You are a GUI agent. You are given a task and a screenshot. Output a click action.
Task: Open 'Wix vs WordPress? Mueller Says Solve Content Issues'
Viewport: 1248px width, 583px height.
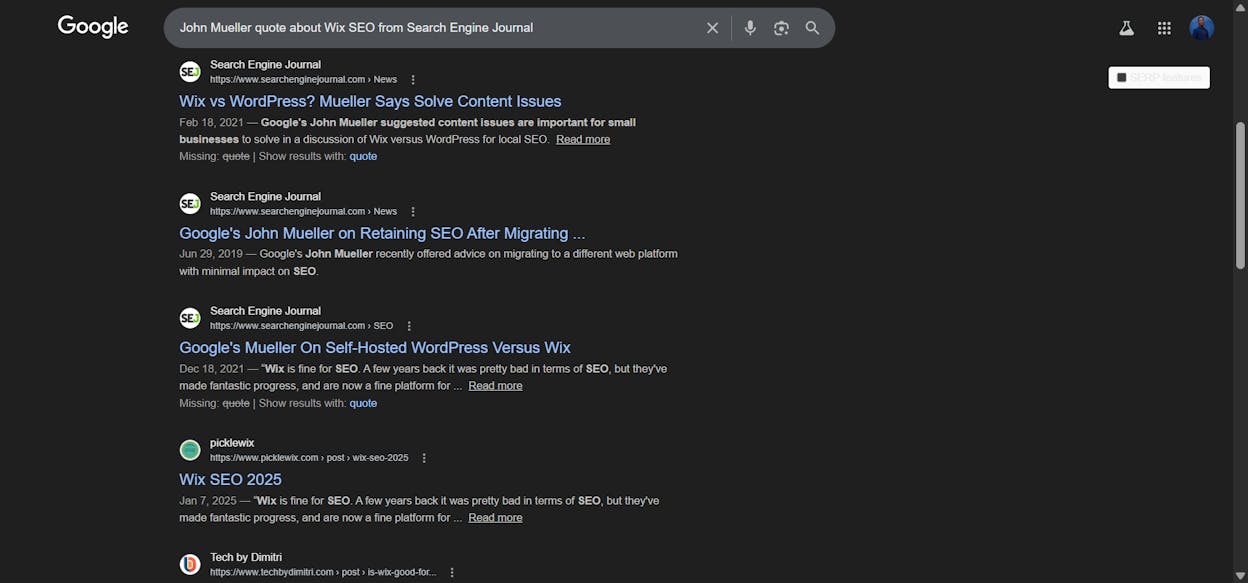[x=370, y=101]
